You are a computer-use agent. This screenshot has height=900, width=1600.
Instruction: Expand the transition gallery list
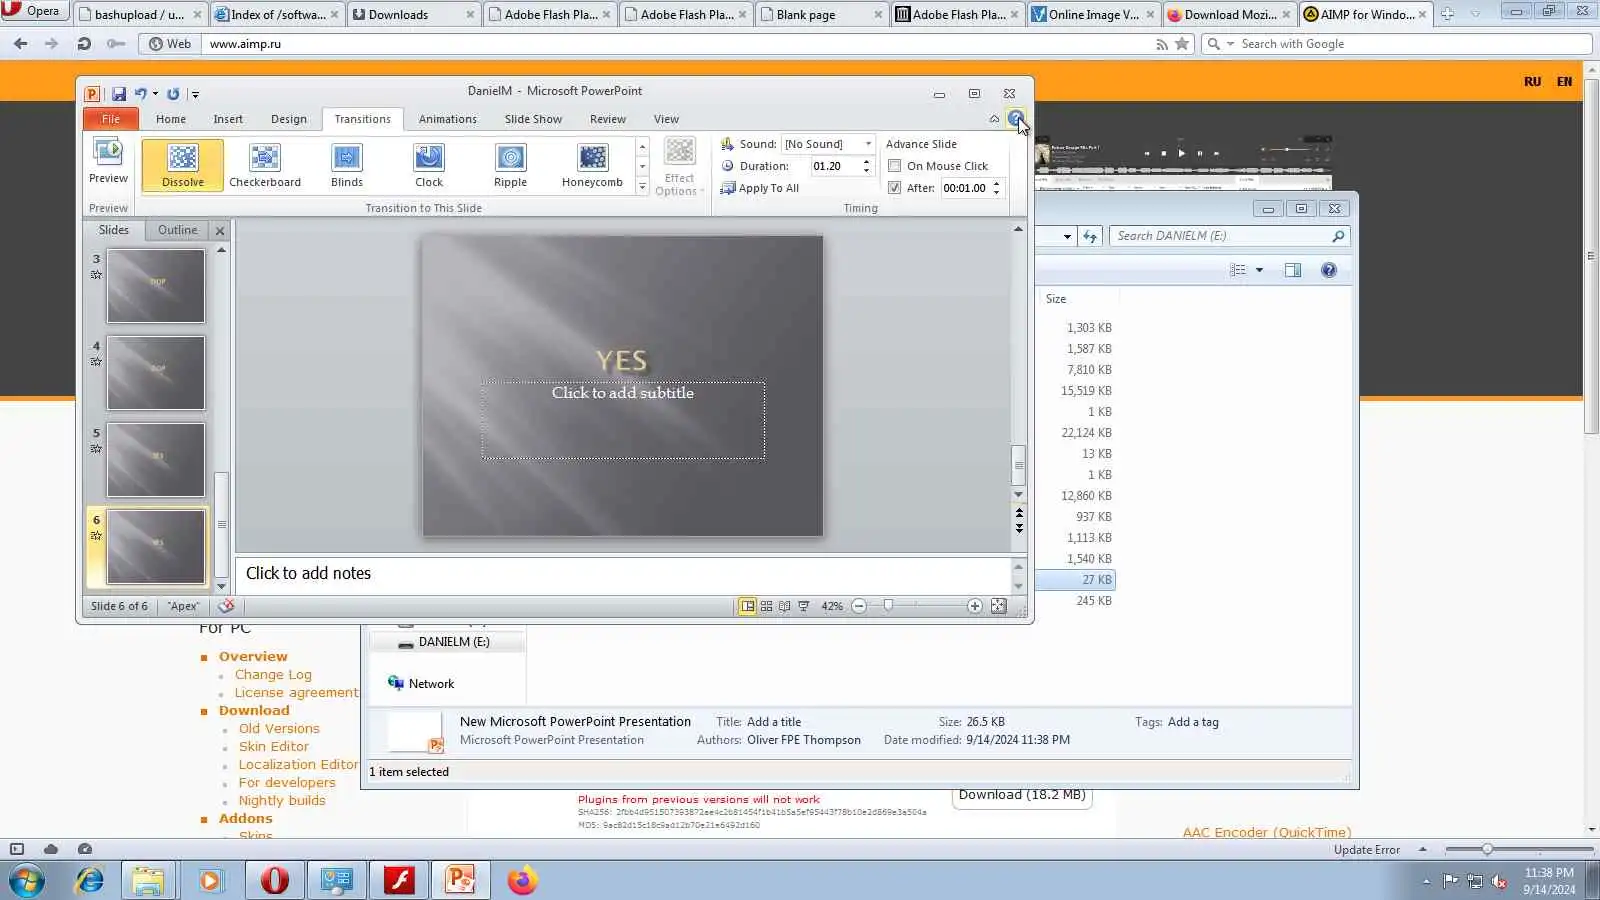tap(642, 187)
